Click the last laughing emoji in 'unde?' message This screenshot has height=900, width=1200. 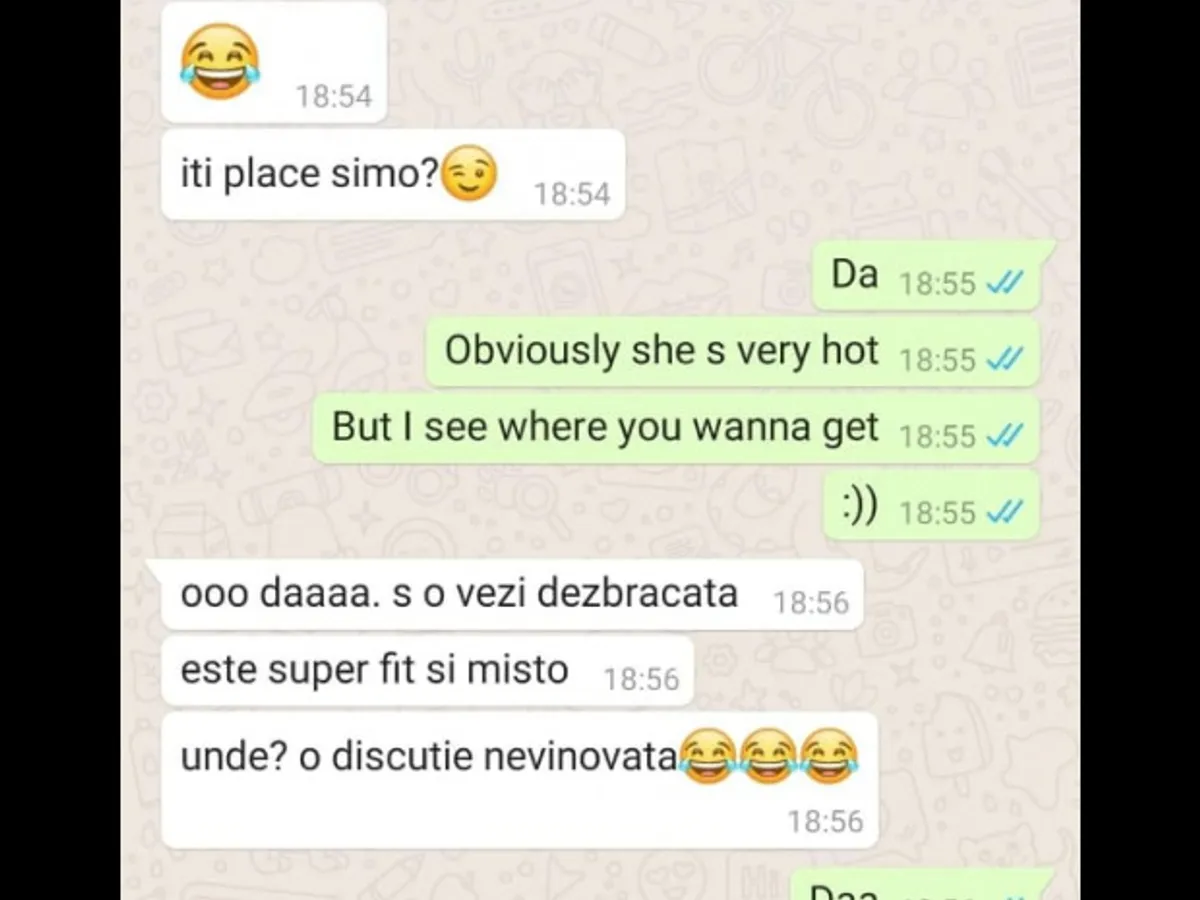click(829, 756)
